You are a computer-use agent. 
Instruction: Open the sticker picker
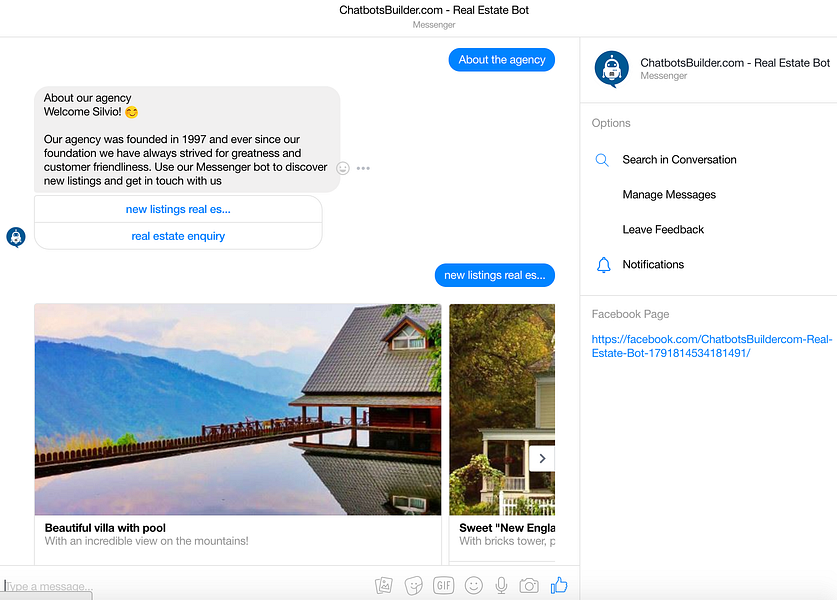413,585
